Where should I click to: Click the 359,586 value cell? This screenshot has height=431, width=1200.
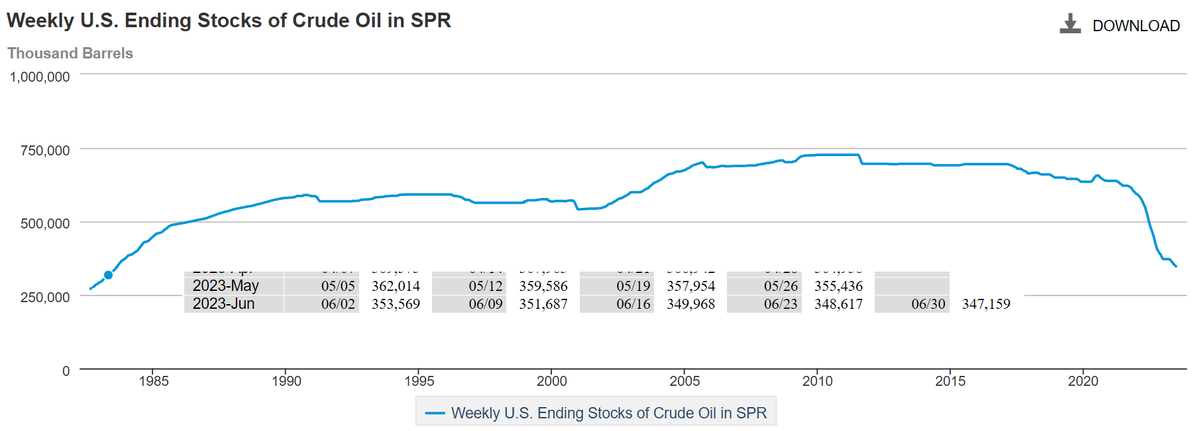click(x=543, y=285)
